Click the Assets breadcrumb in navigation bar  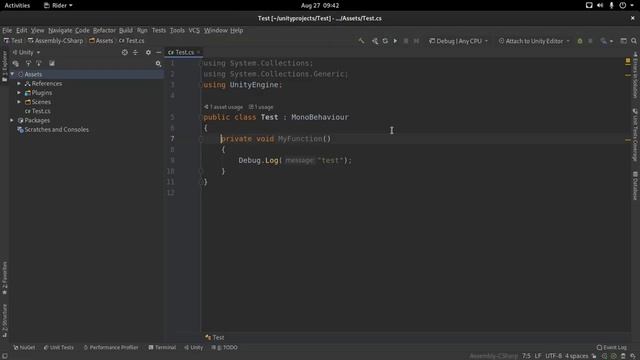click(101, 41)
